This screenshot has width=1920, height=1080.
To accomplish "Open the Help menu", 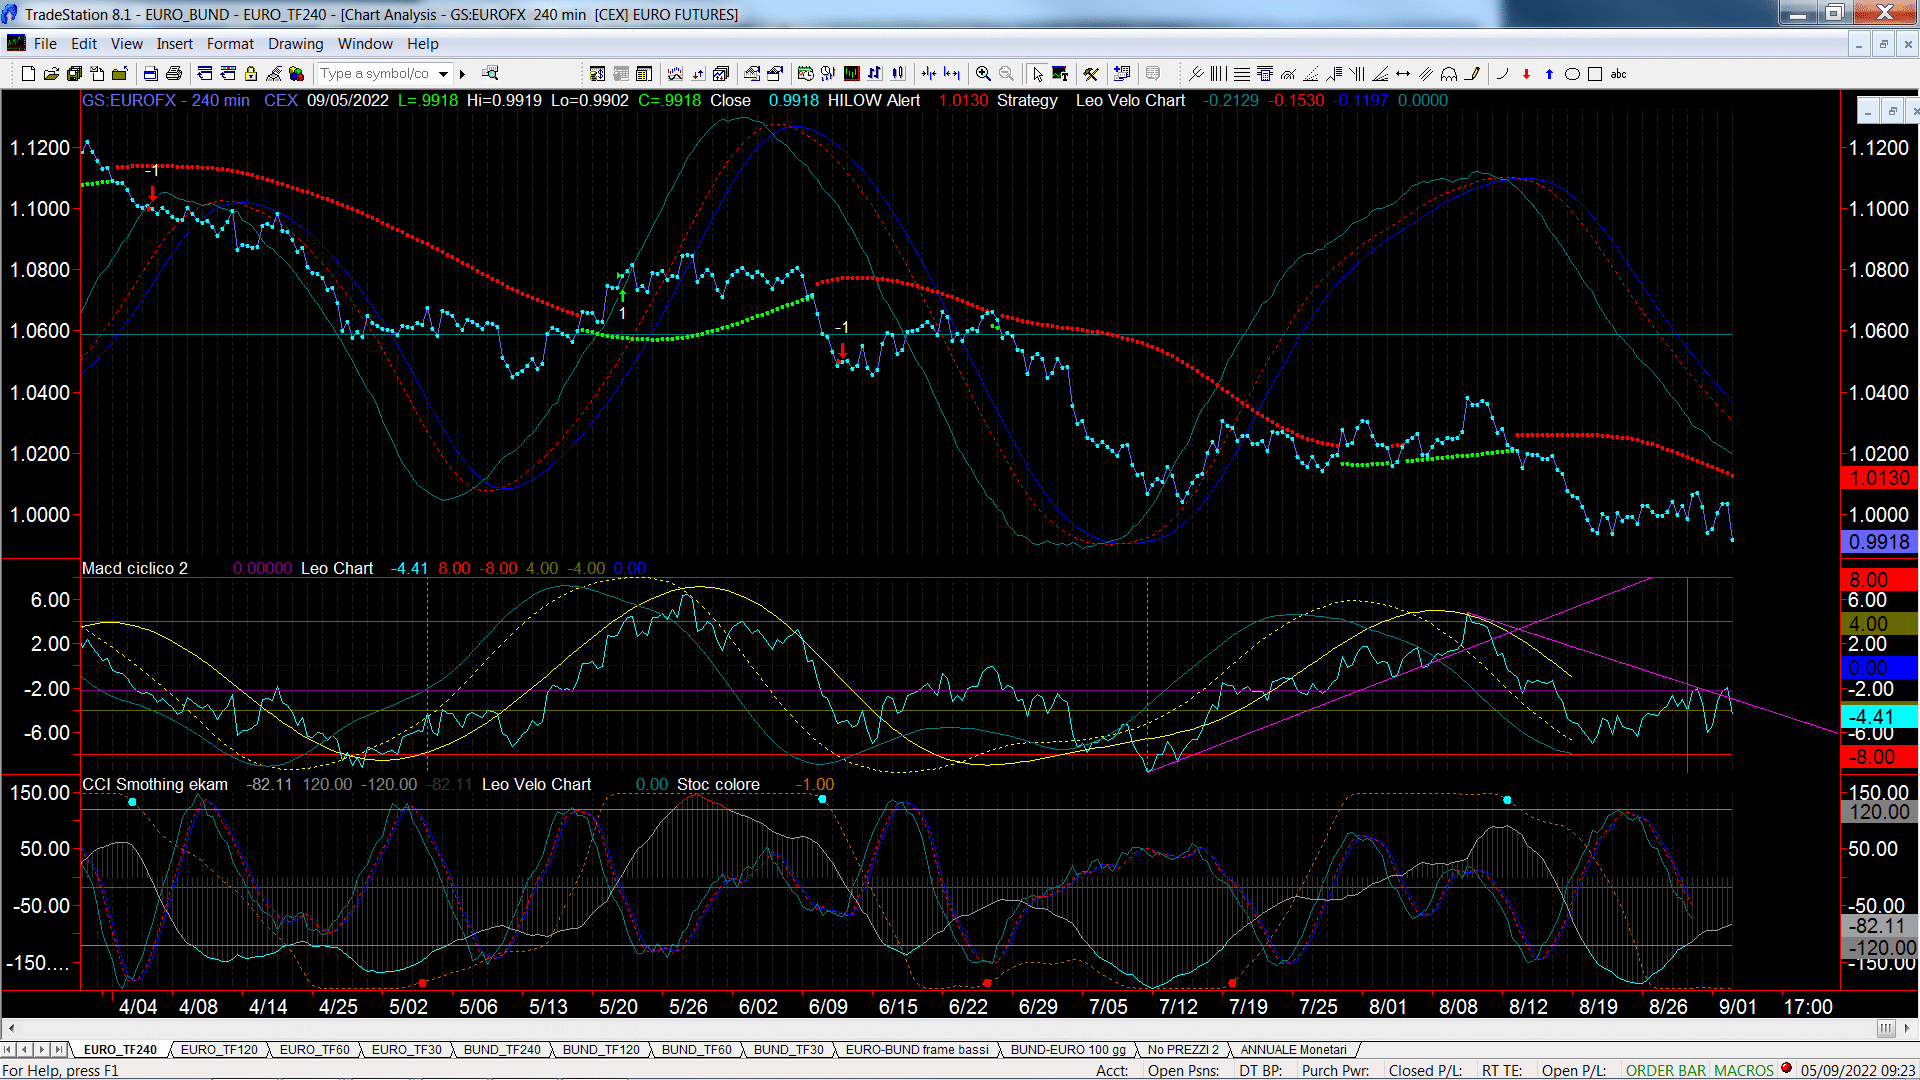I will (422, 44).
